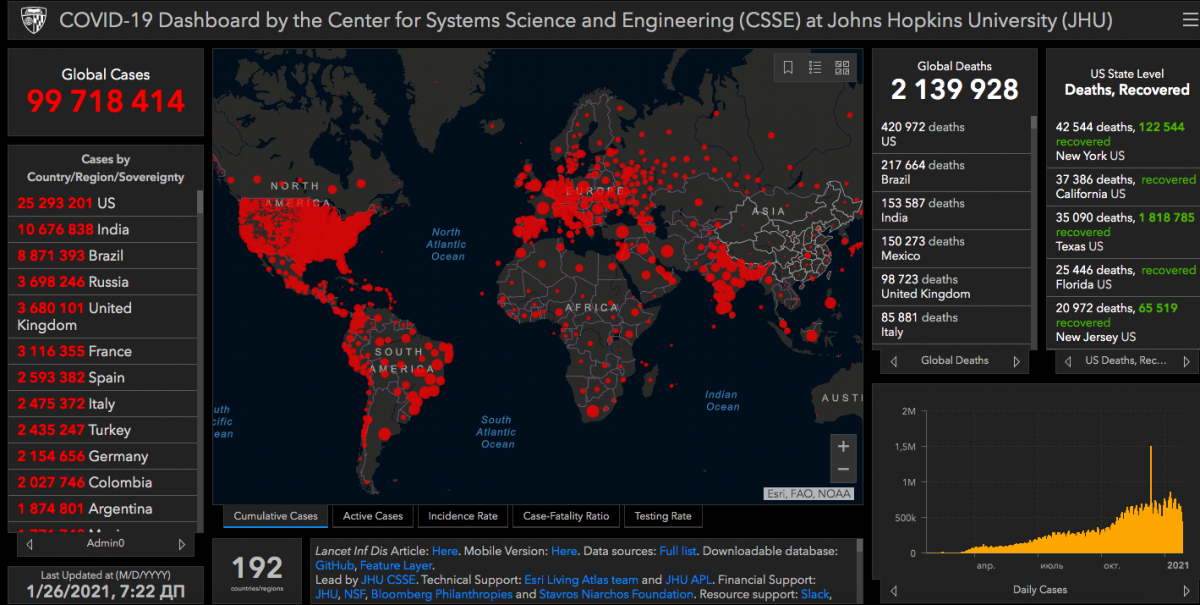Screen dimensions: 1200x605
Task: Select the 153 587 deaths India entry
Action: point(952,210)
